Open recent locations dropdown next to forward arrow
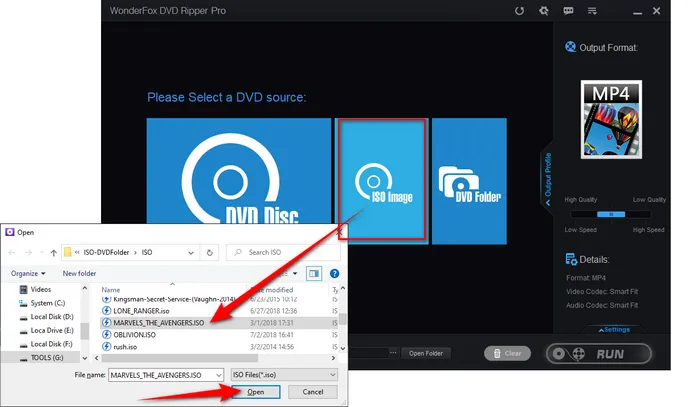 click(42, 253)
